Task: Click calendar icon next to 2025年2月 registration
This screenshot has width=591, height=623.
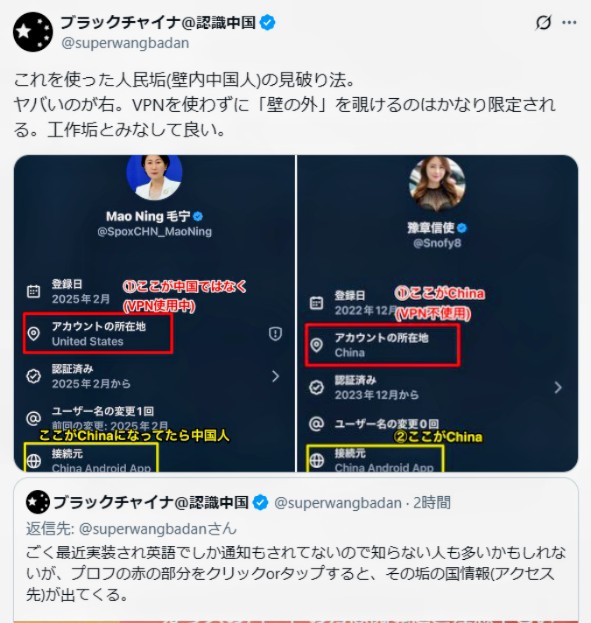Action: 34,291
